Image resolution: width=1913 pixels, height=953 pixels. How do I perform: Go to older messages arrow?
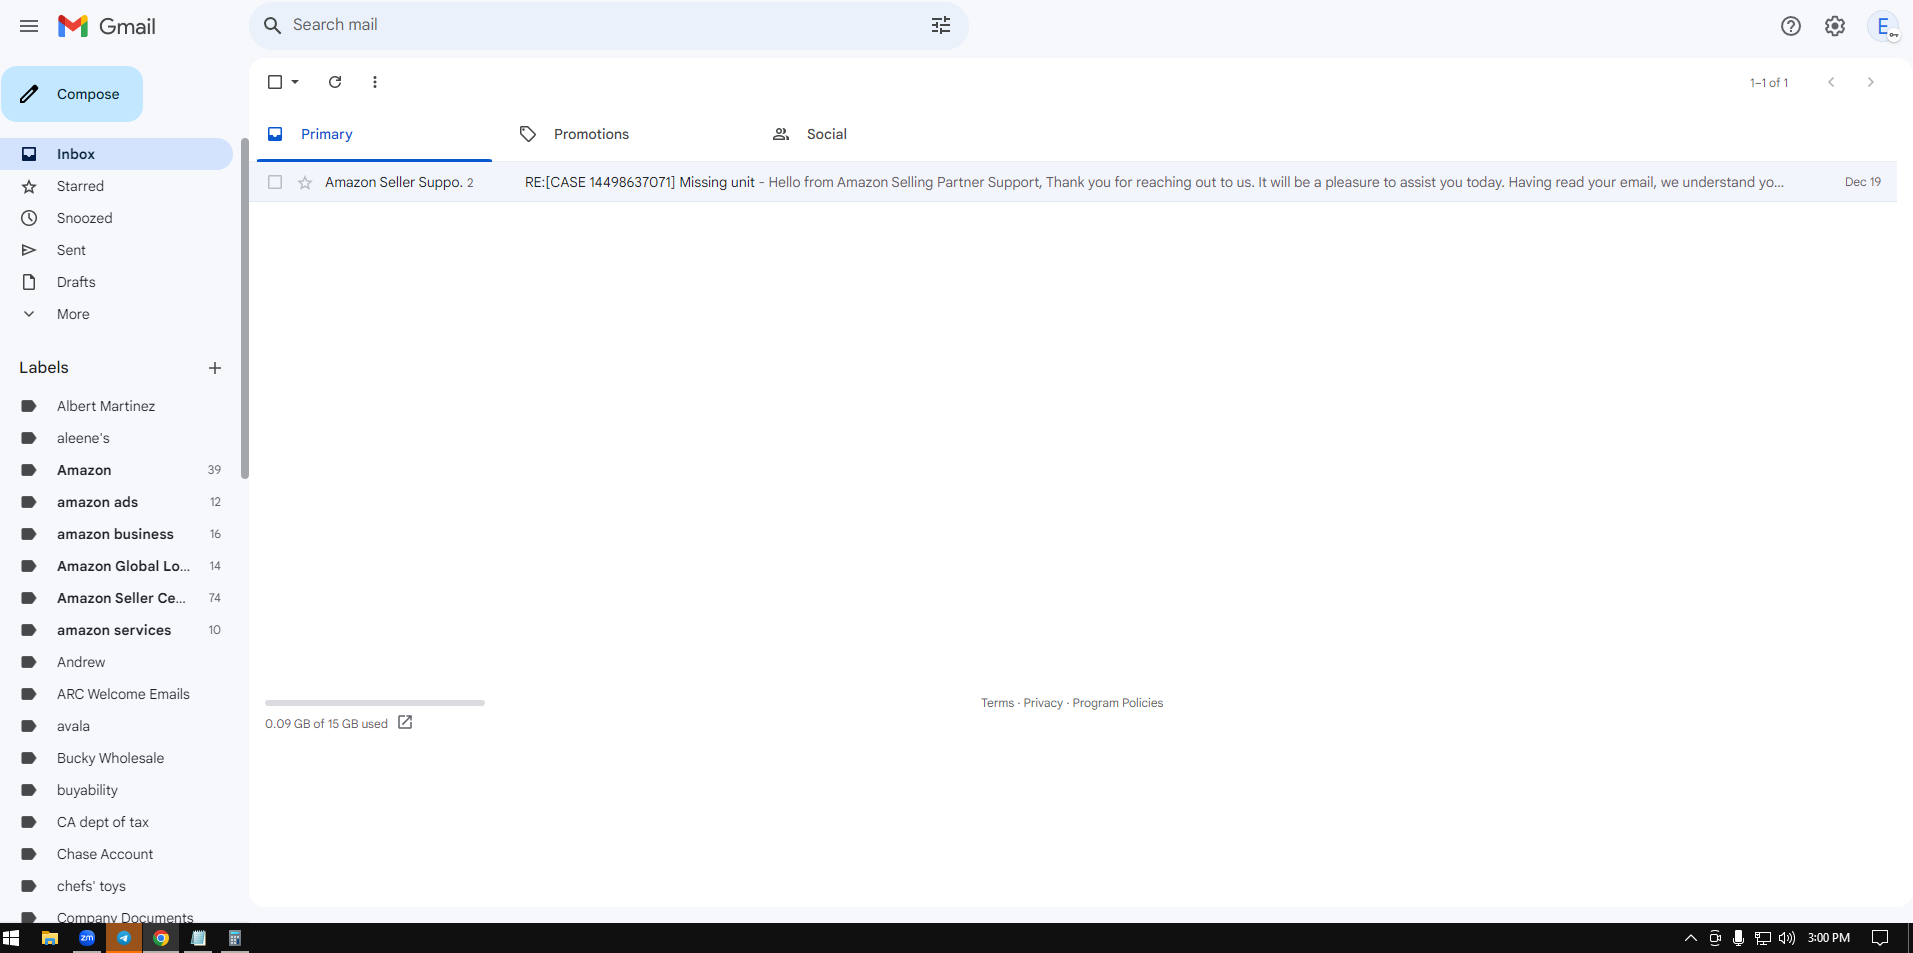1870,82
